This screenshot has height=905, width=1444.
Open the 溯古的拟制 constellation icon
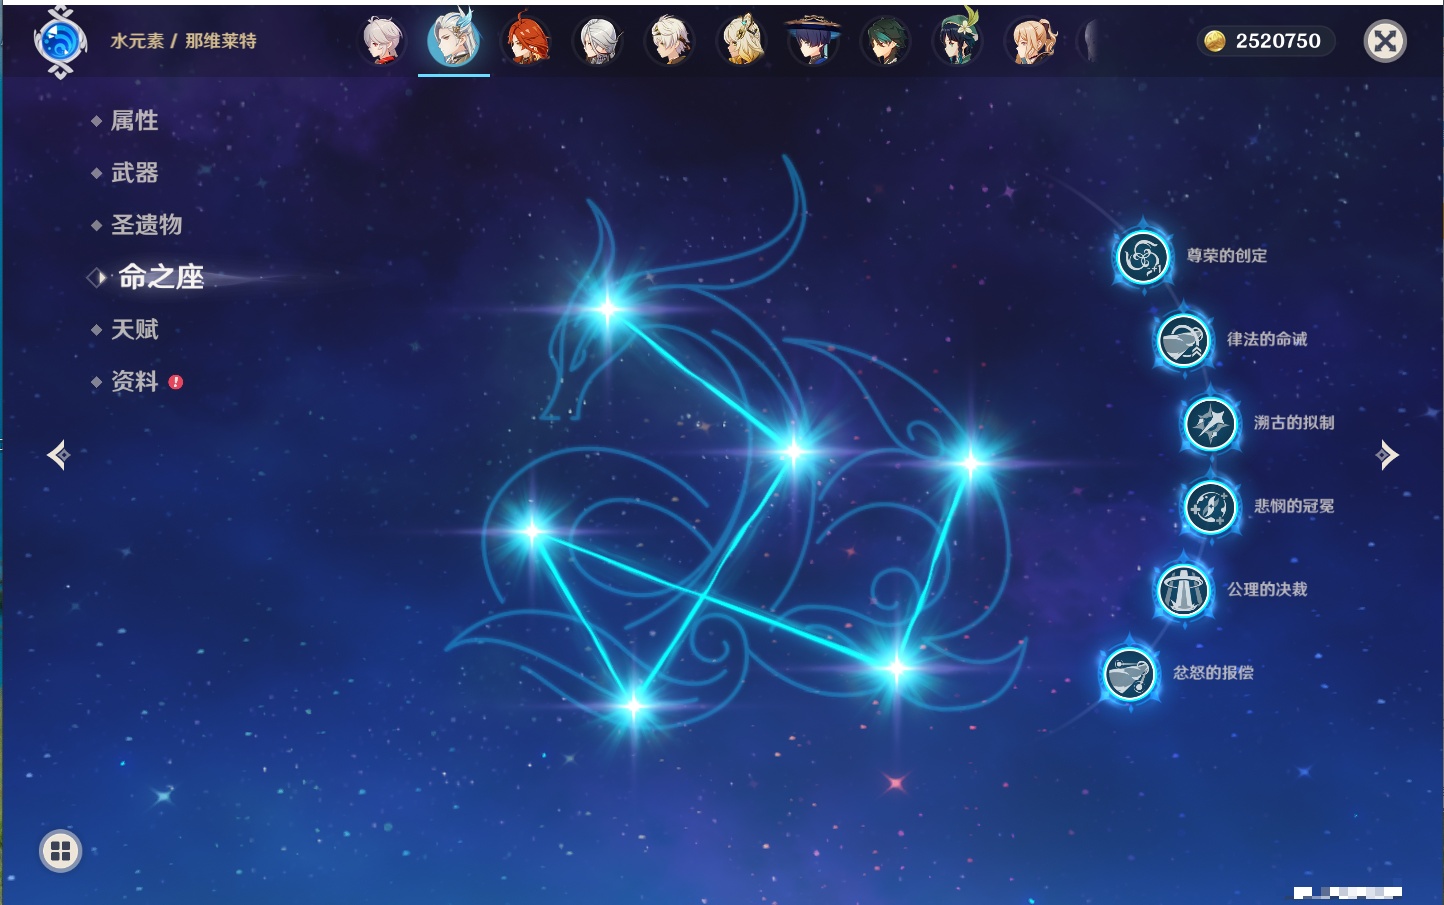1210,423
